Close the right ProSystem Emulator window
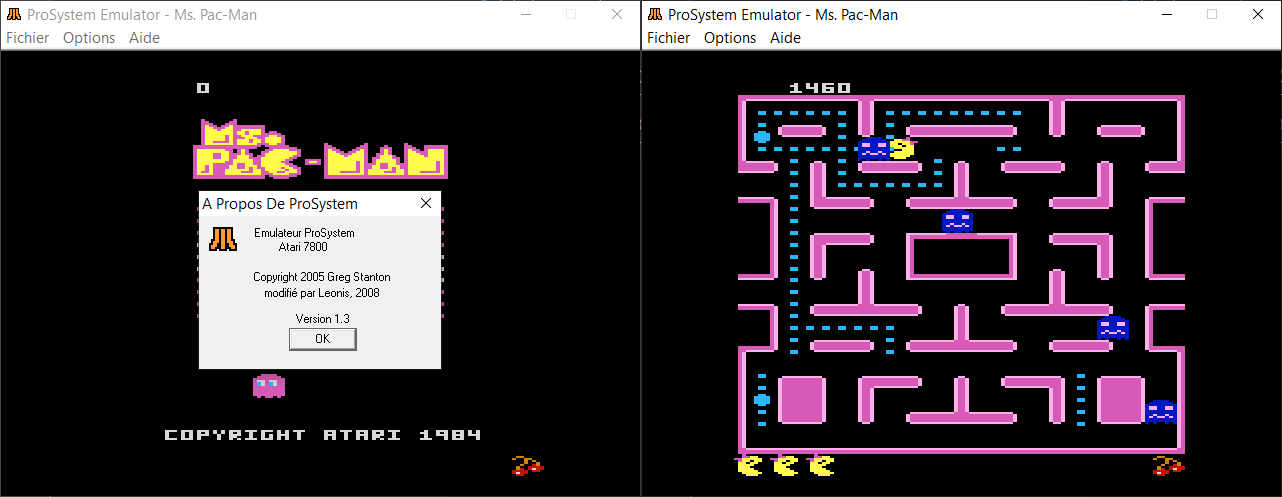This screenshot has height=497, width=1282. 1258,14
